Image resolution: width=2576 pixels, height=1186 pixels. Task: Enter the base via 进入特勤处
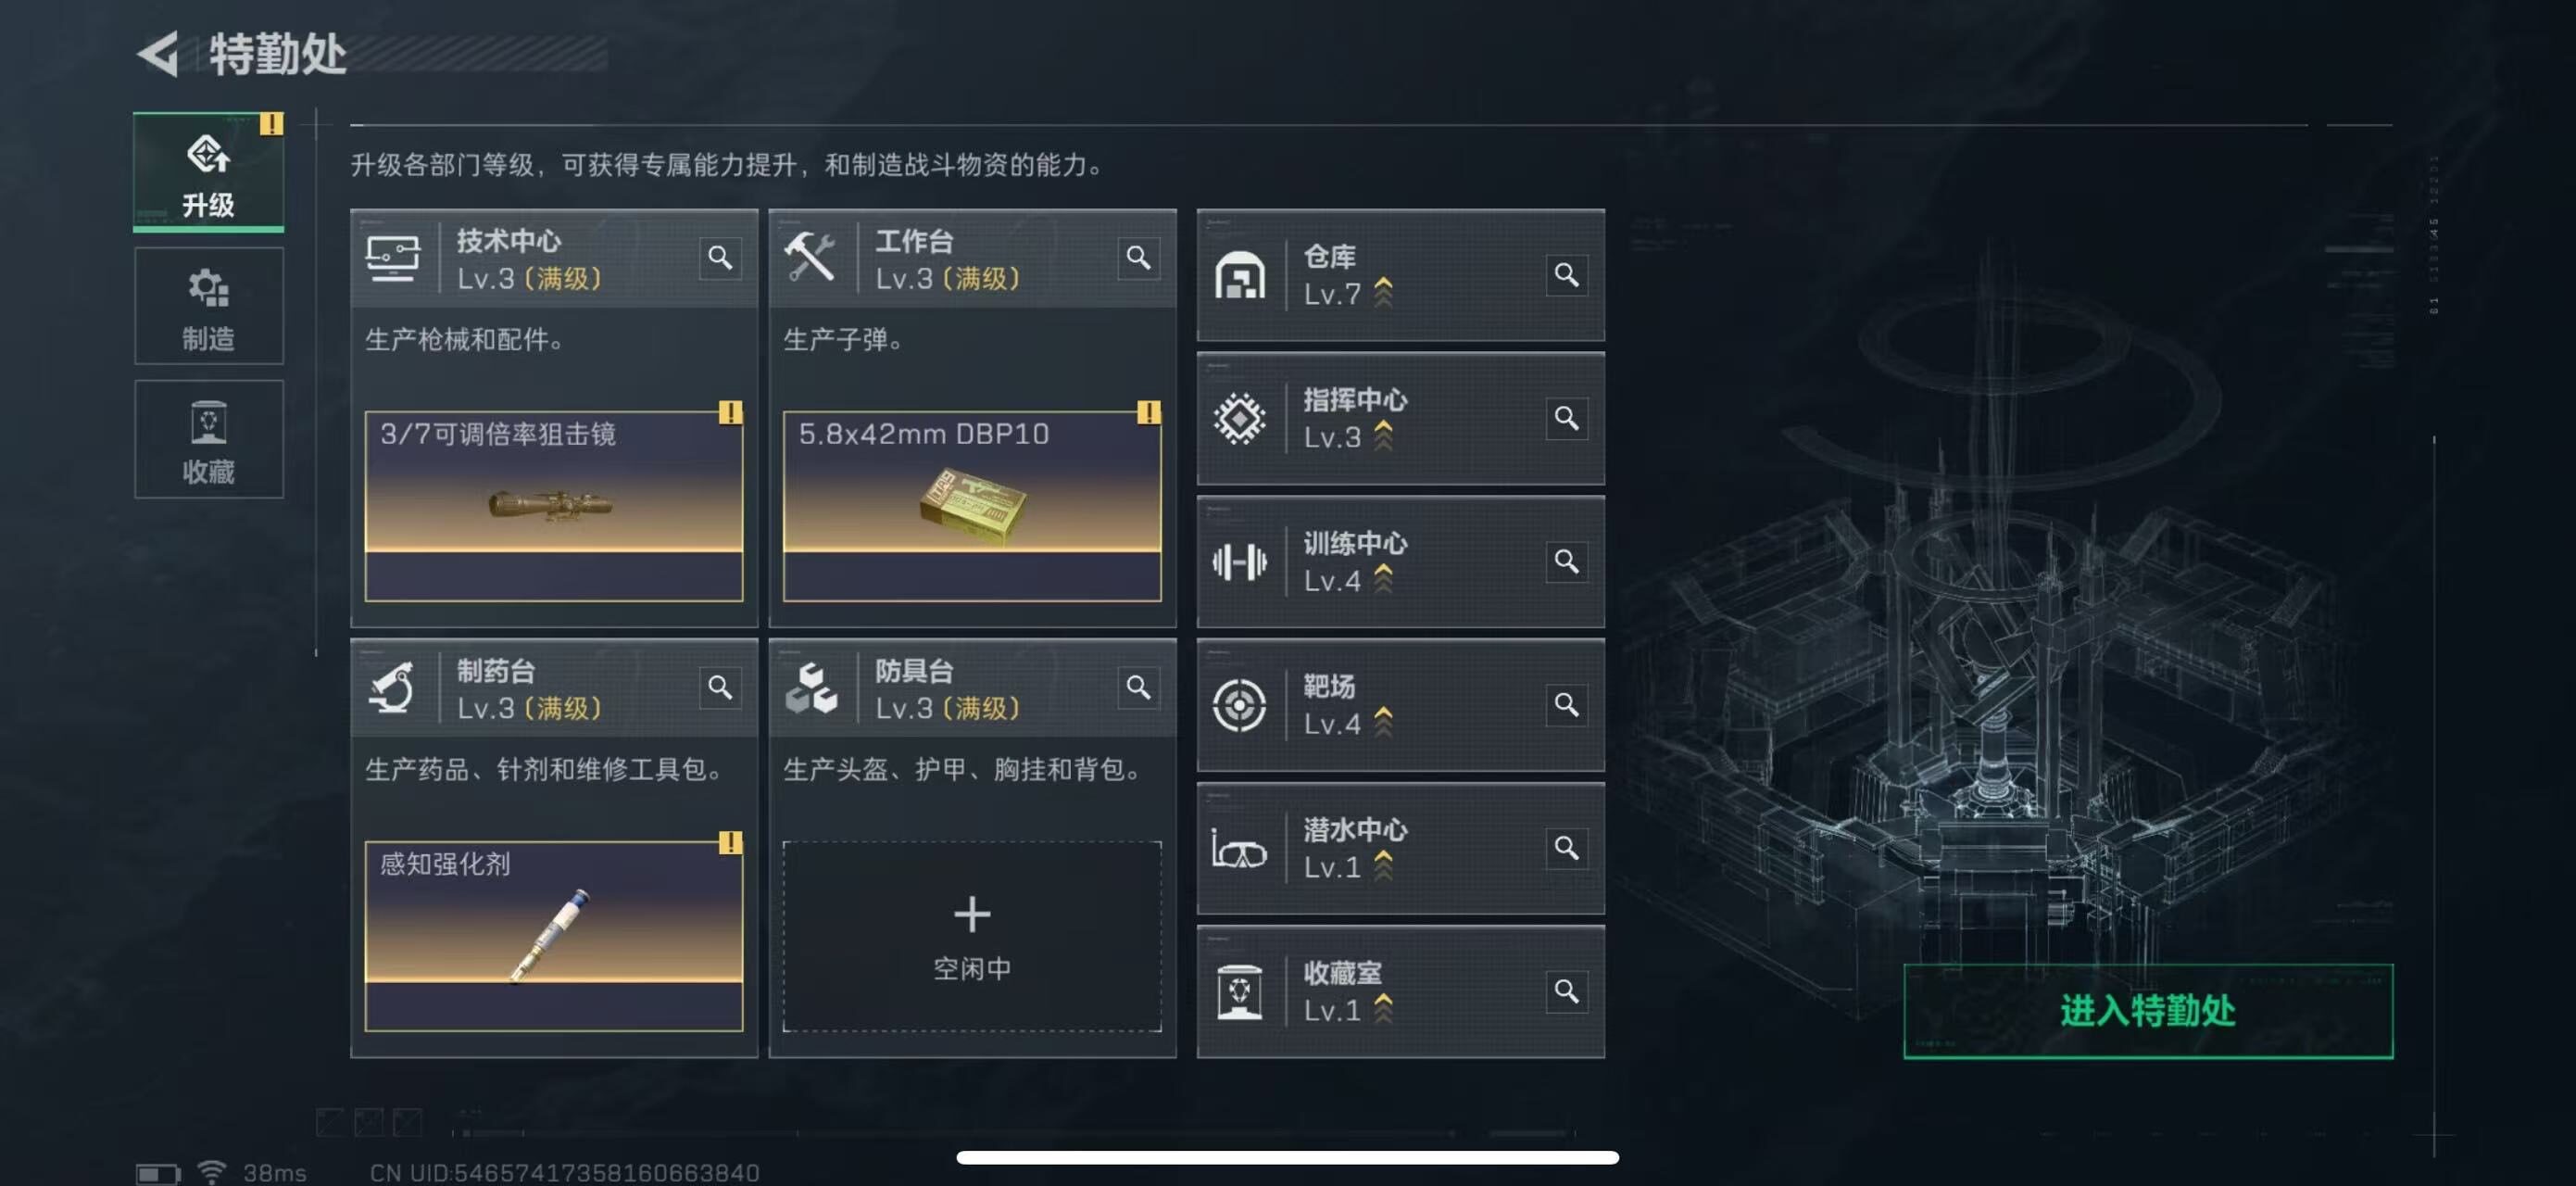[x=2148, y=1011]
